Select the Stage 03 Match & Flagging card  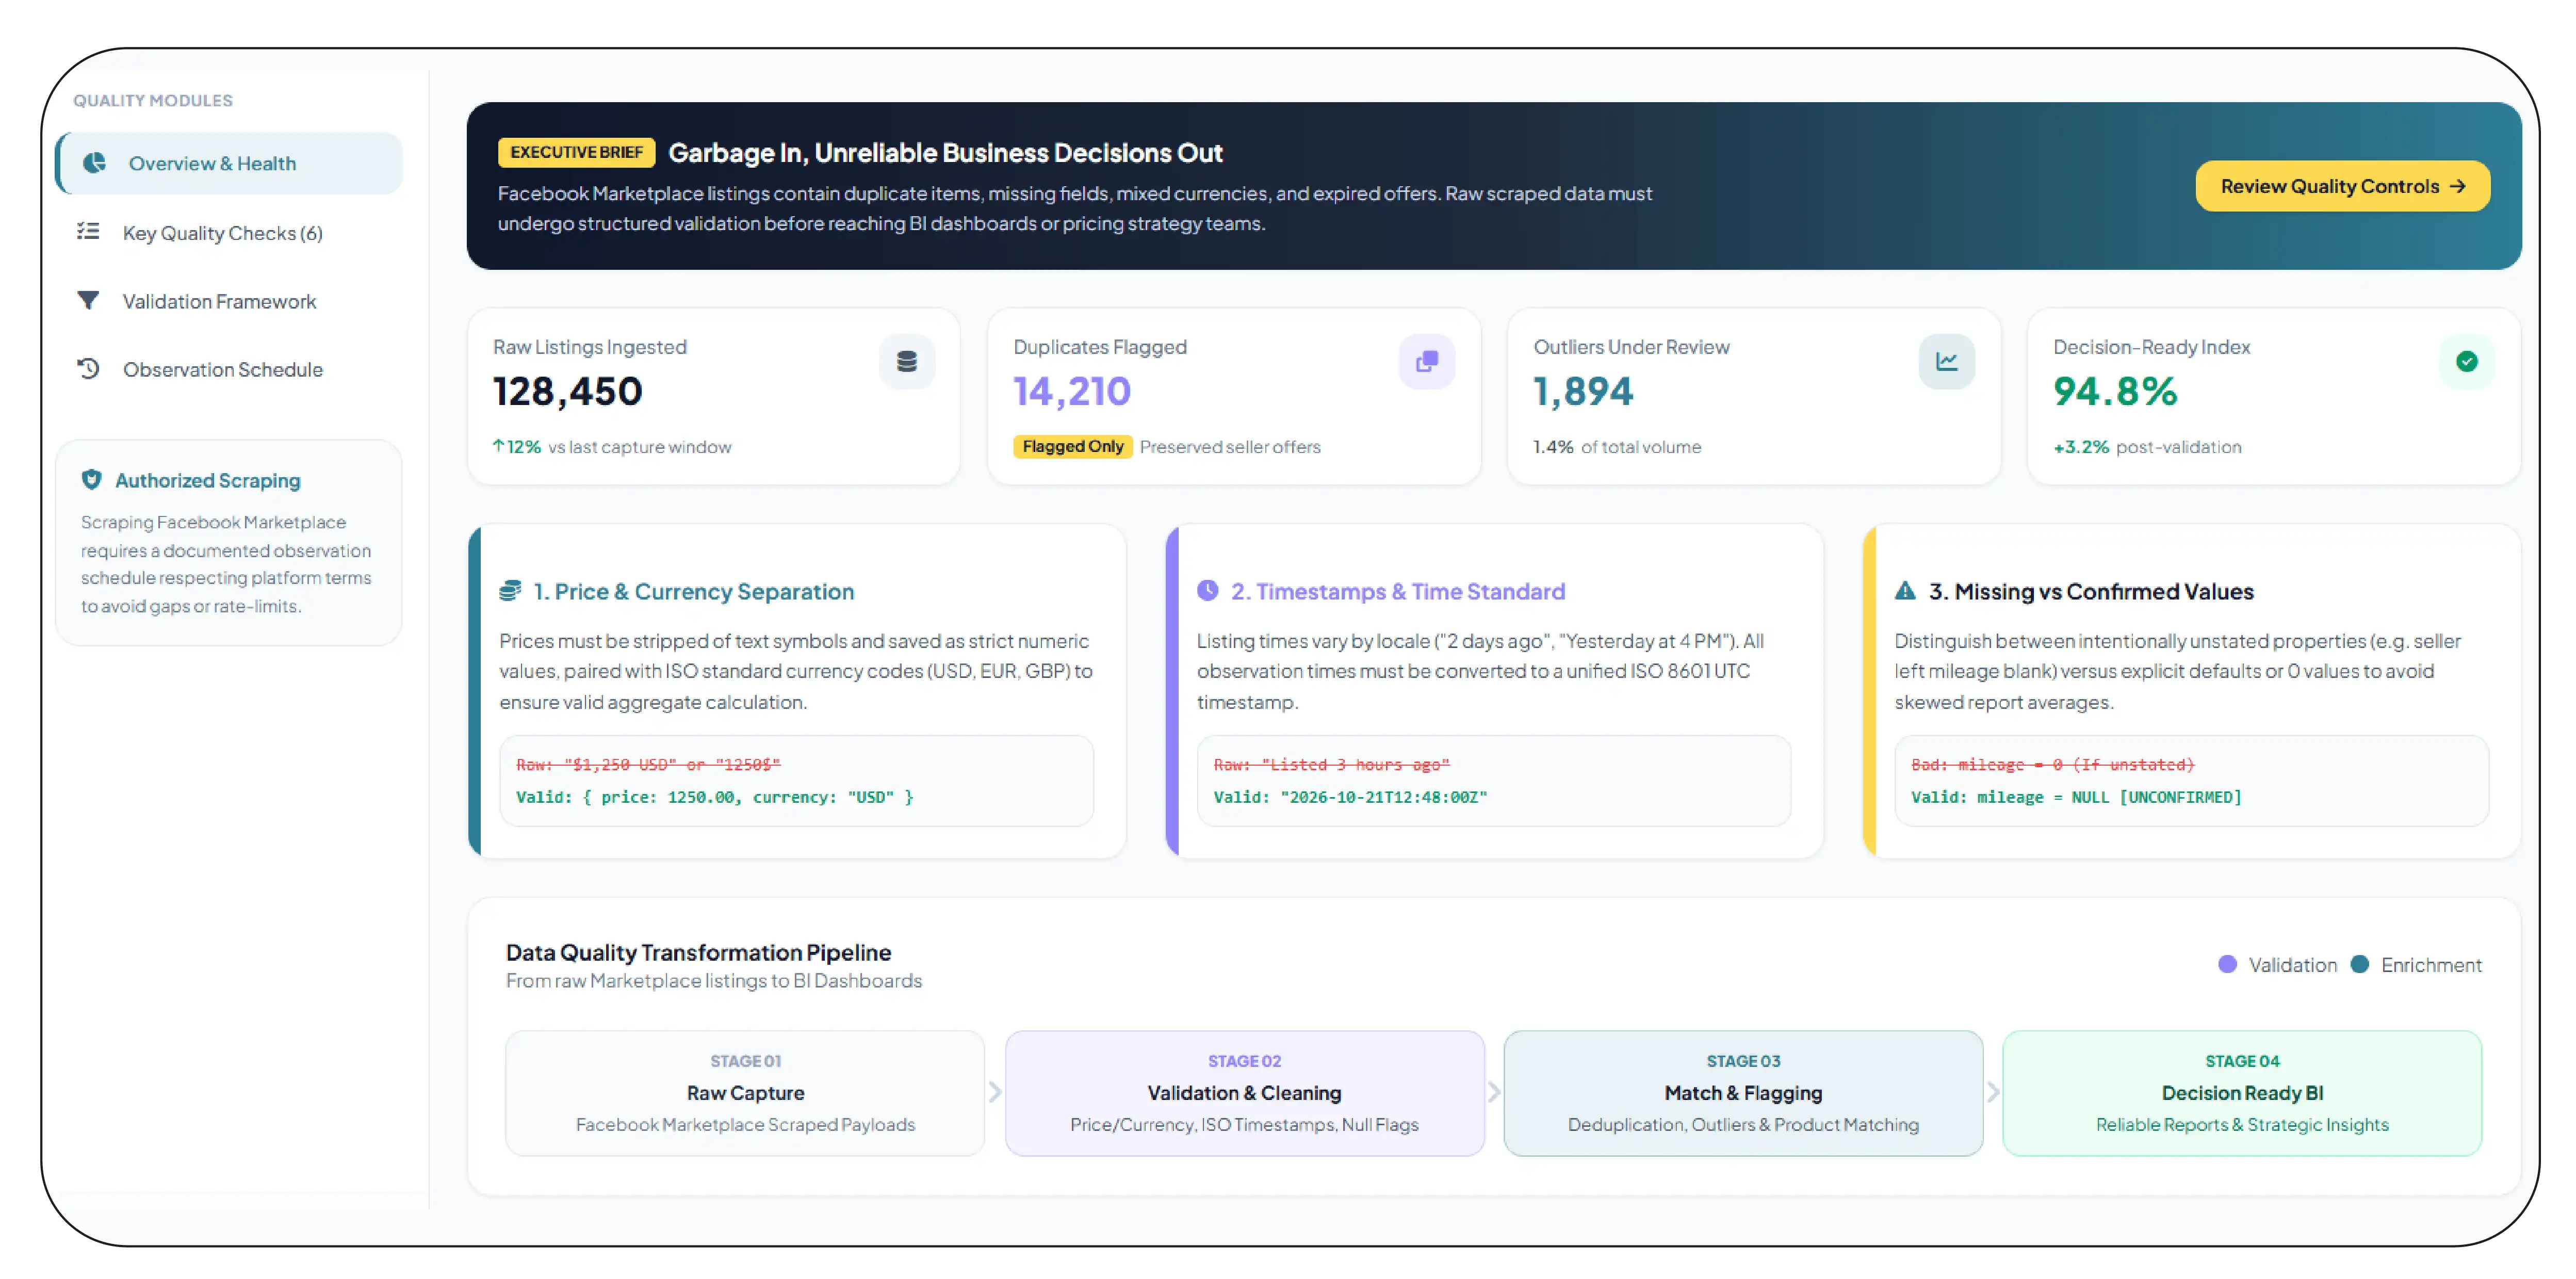pos(1743,1093)
